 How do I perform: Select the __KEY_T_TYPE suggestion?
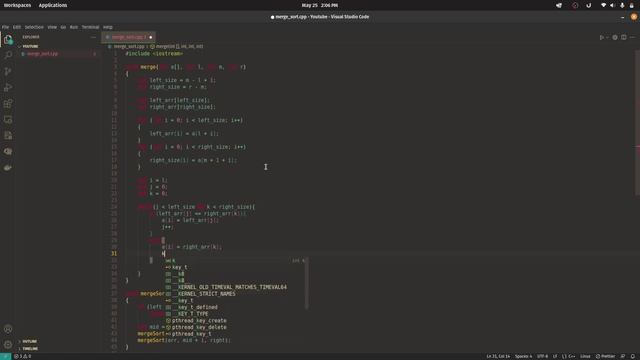click(235, 314)
